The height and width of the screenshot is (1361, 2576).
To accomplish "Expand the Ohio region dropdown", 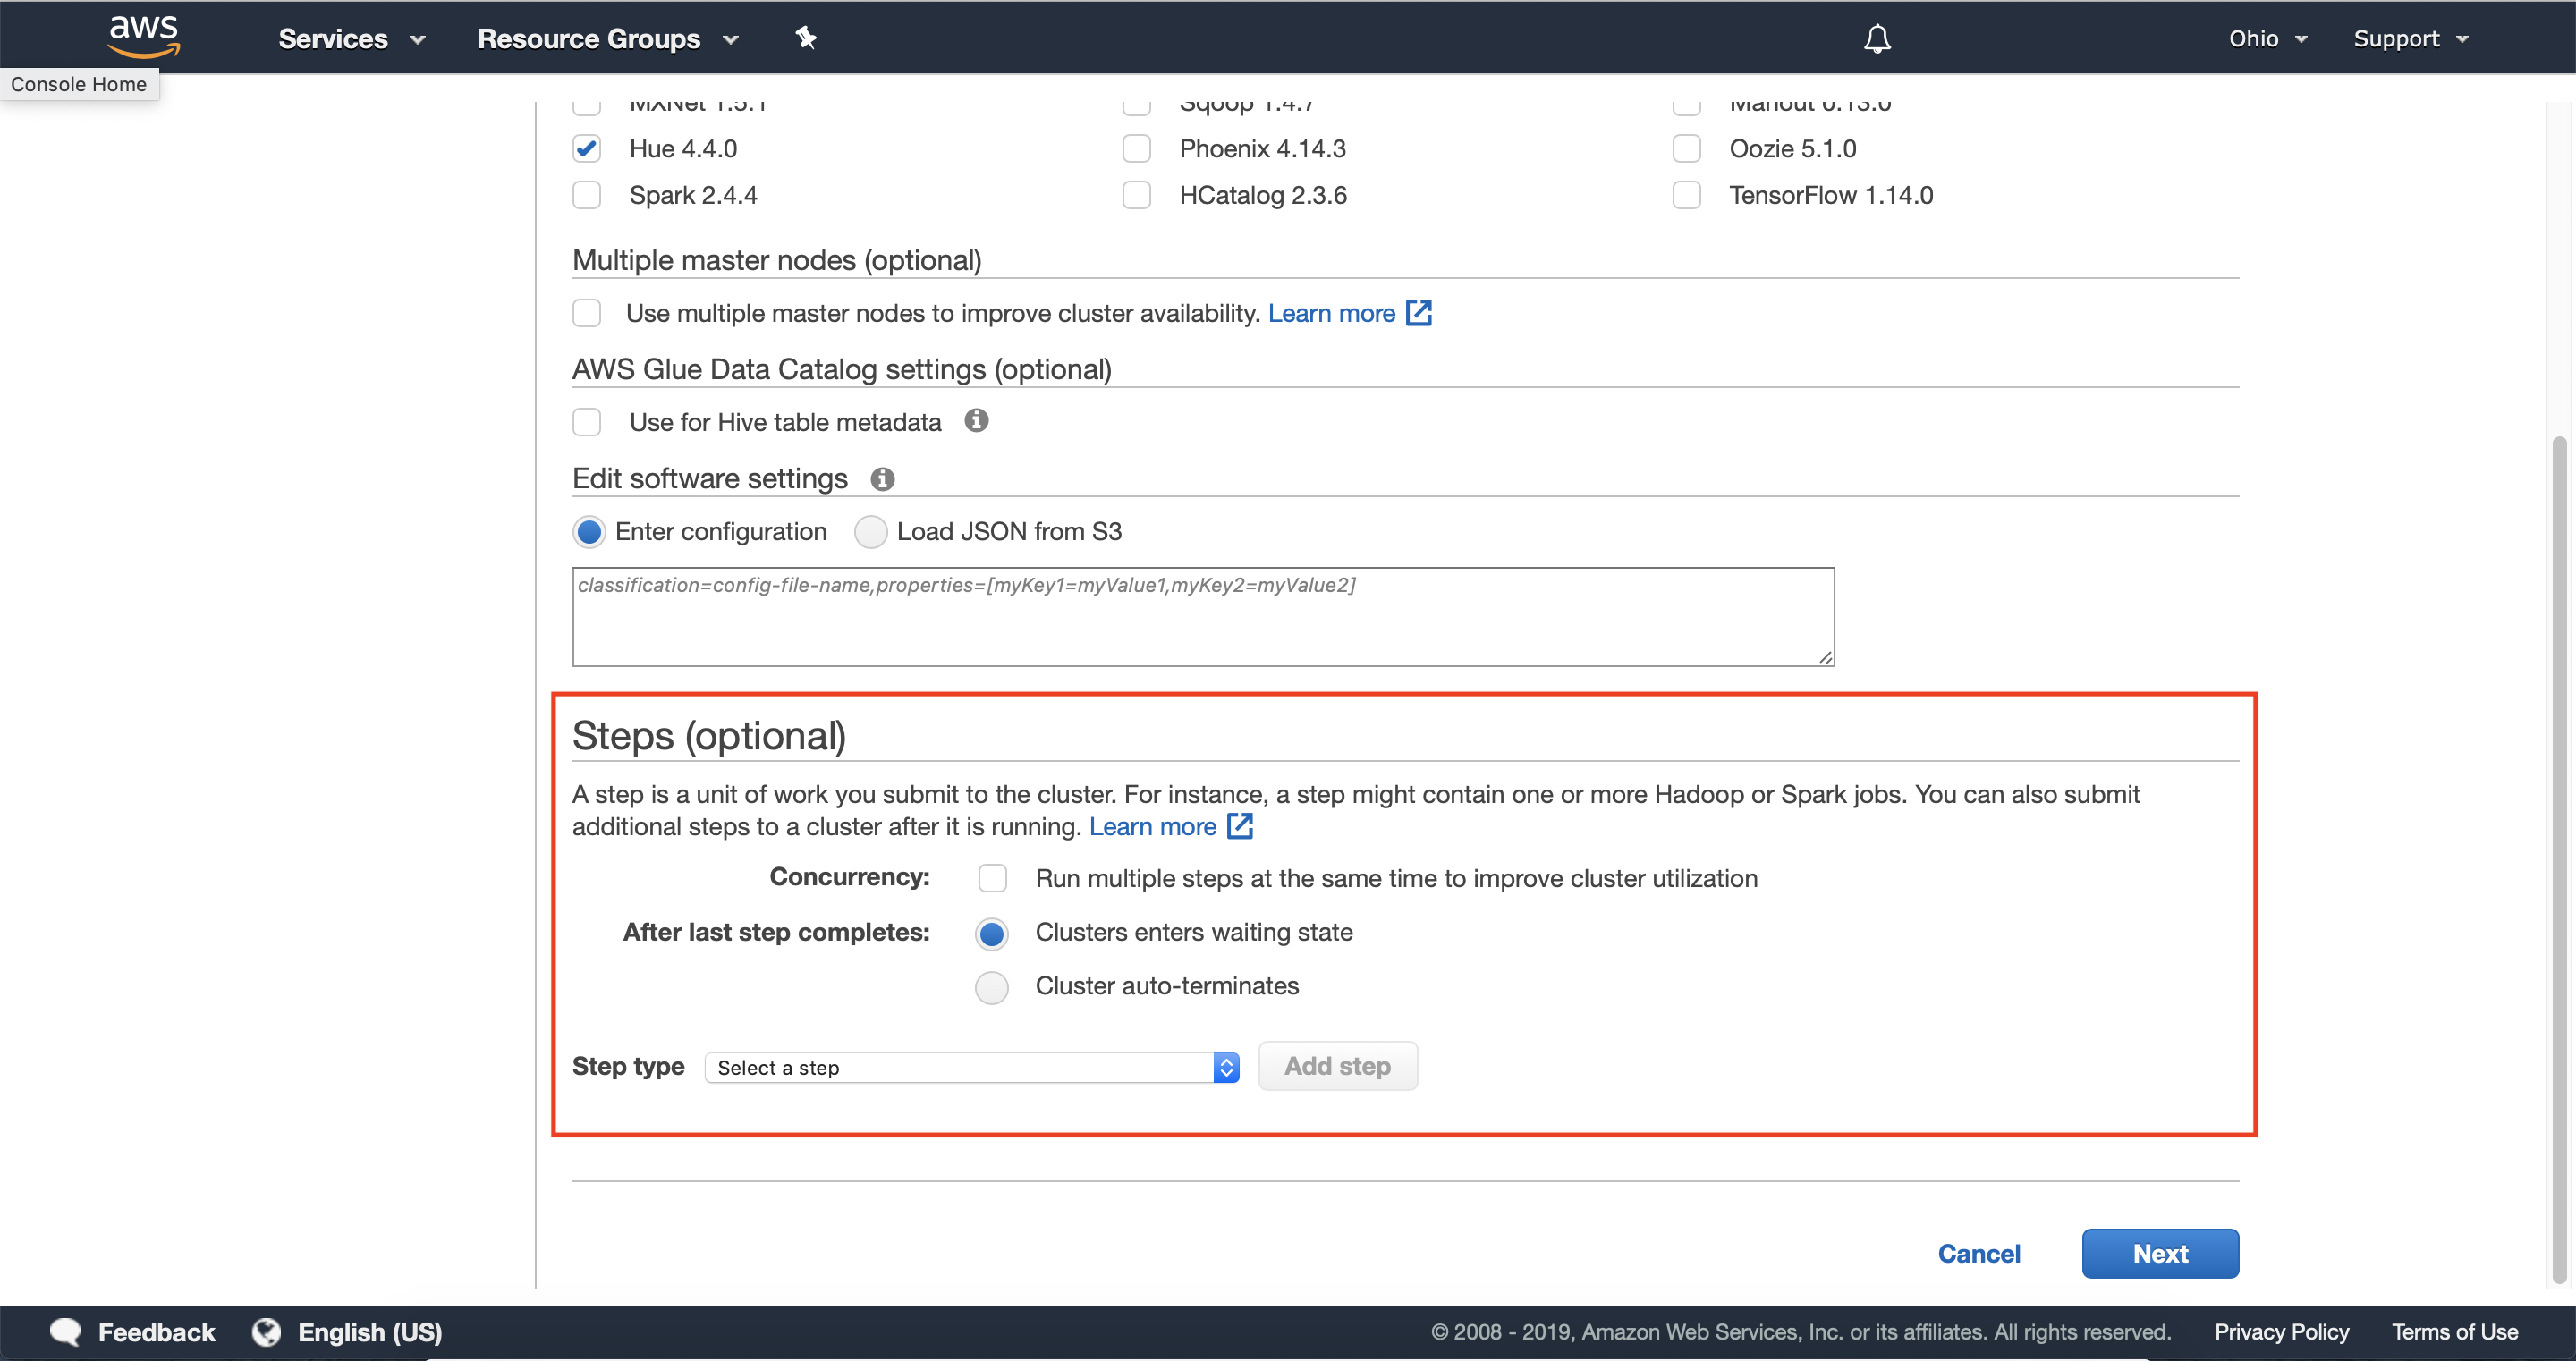I will [2266, 38].
